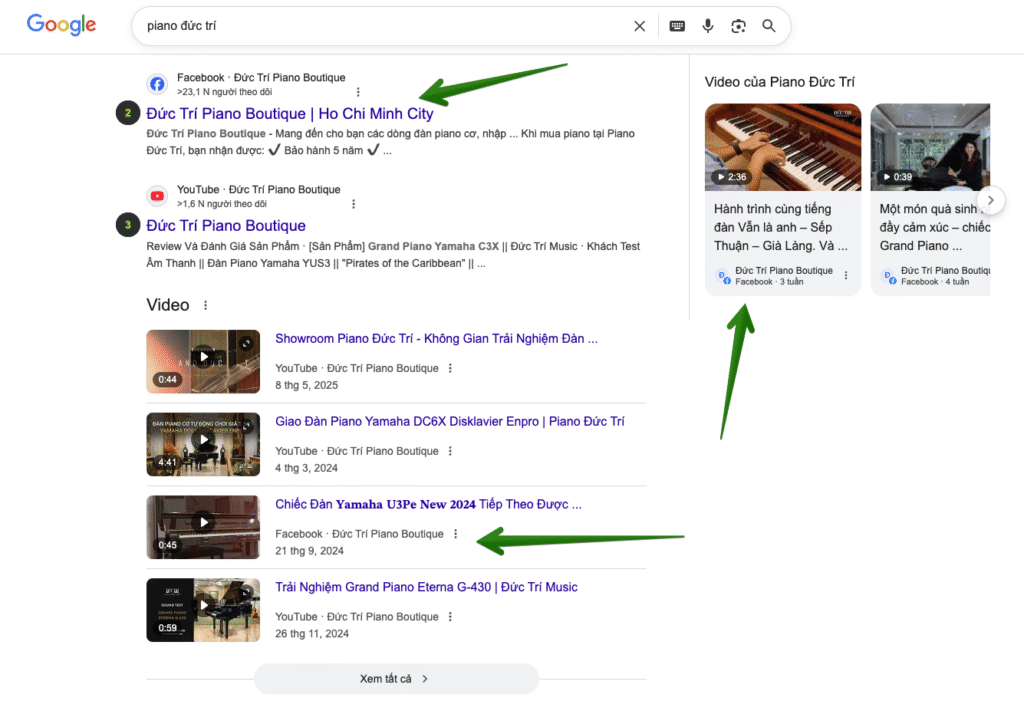Search by image with camera lens icon
1024x701 pixels.
coord(738,26)
